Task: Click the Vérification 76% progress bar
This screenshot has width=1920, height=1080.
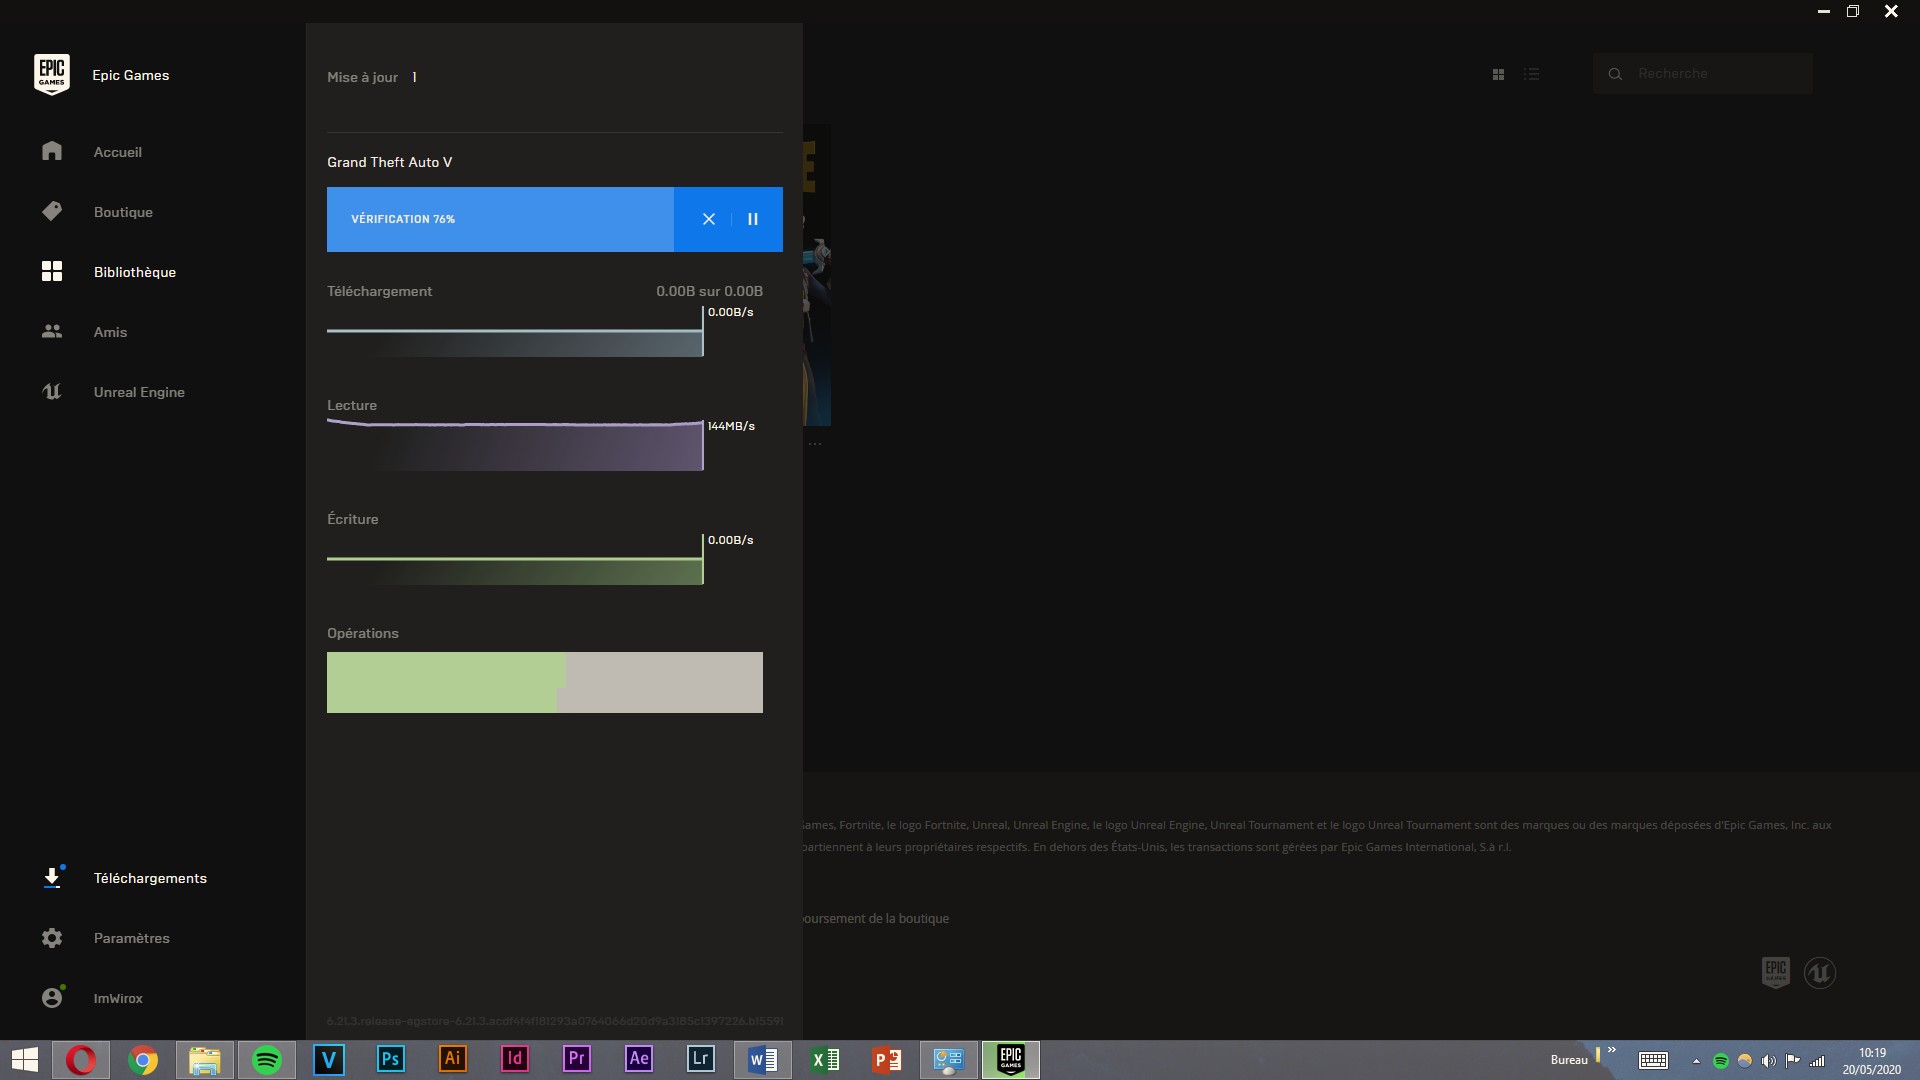Action: click(x=500, y=219)
